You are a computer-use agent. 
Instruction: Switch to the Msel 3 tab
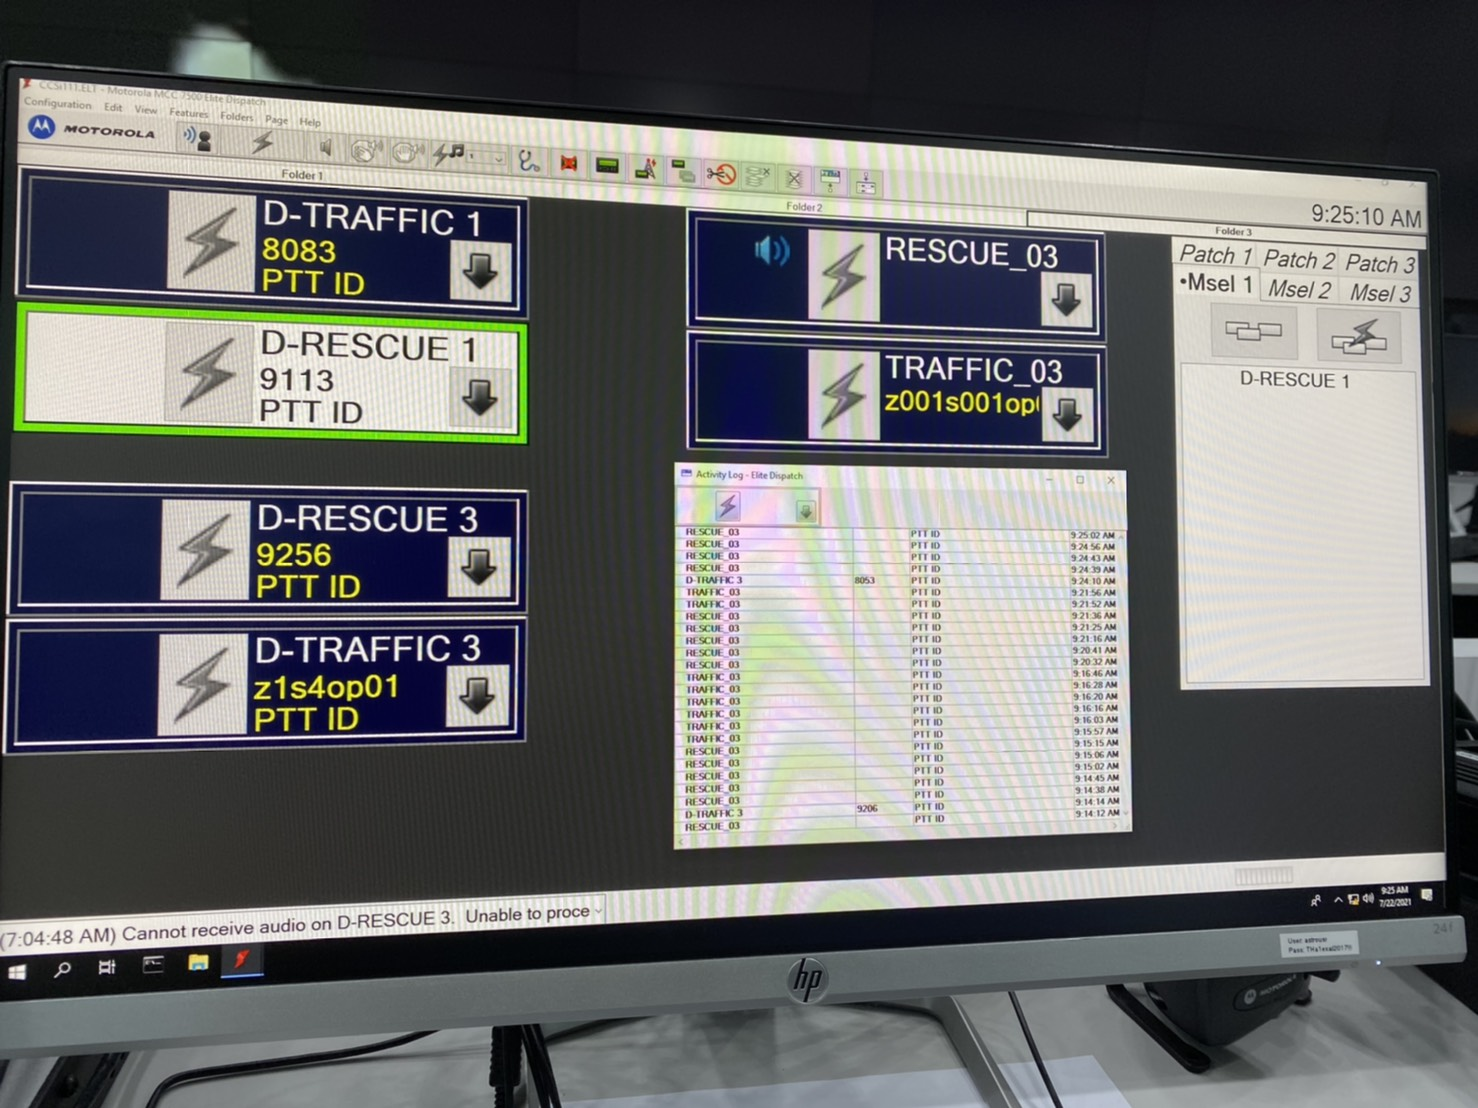1380,293
